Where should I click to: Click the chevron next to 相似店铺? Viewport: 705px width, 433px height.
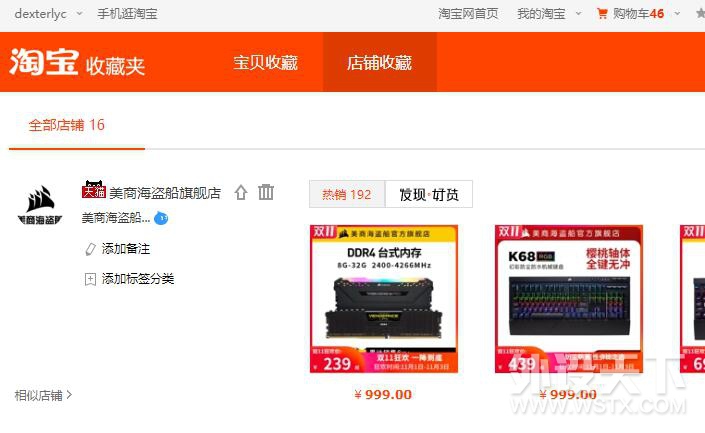click(69, 395)
